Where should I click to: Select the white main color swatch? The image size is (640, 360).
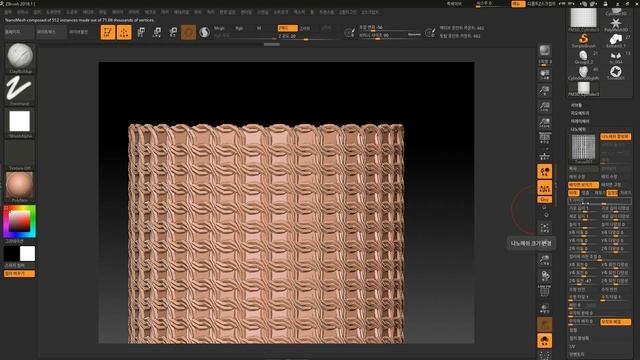[x=27, y=253]
